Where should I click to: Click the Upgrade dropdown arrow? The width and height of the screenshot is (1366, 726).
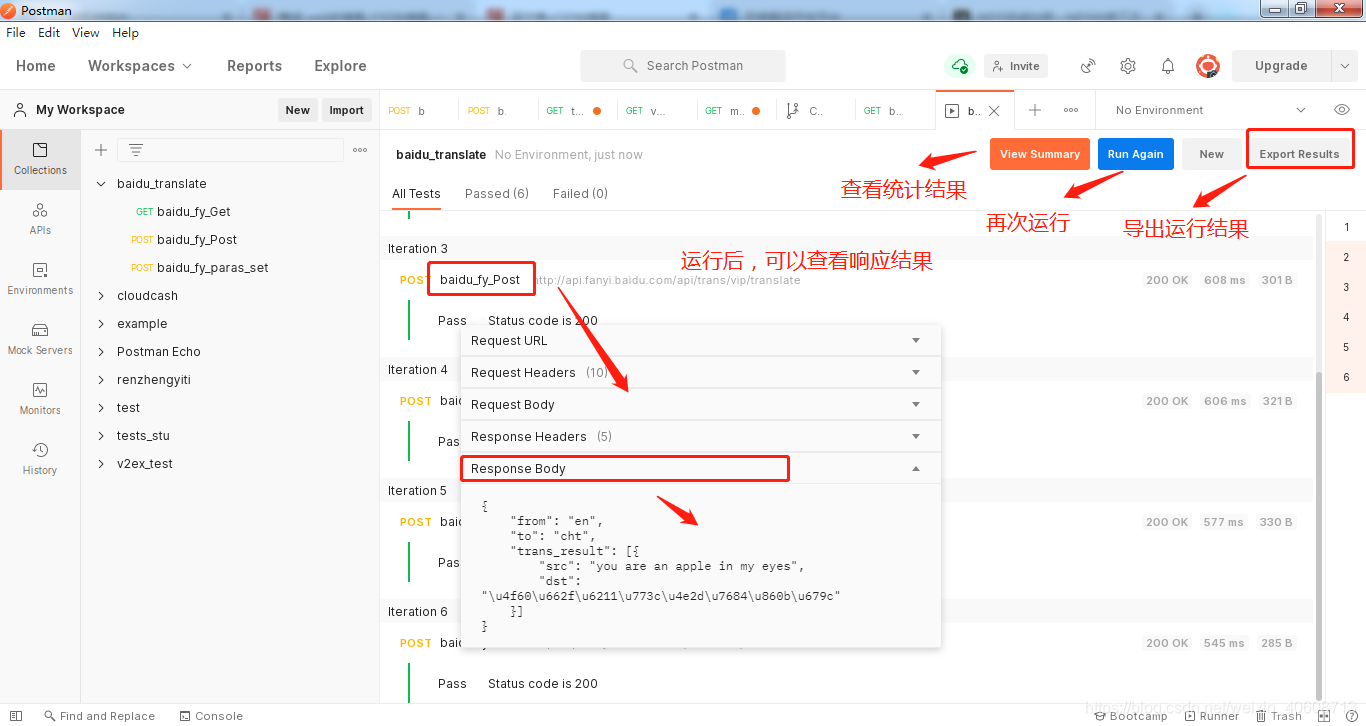[1344, 66]
